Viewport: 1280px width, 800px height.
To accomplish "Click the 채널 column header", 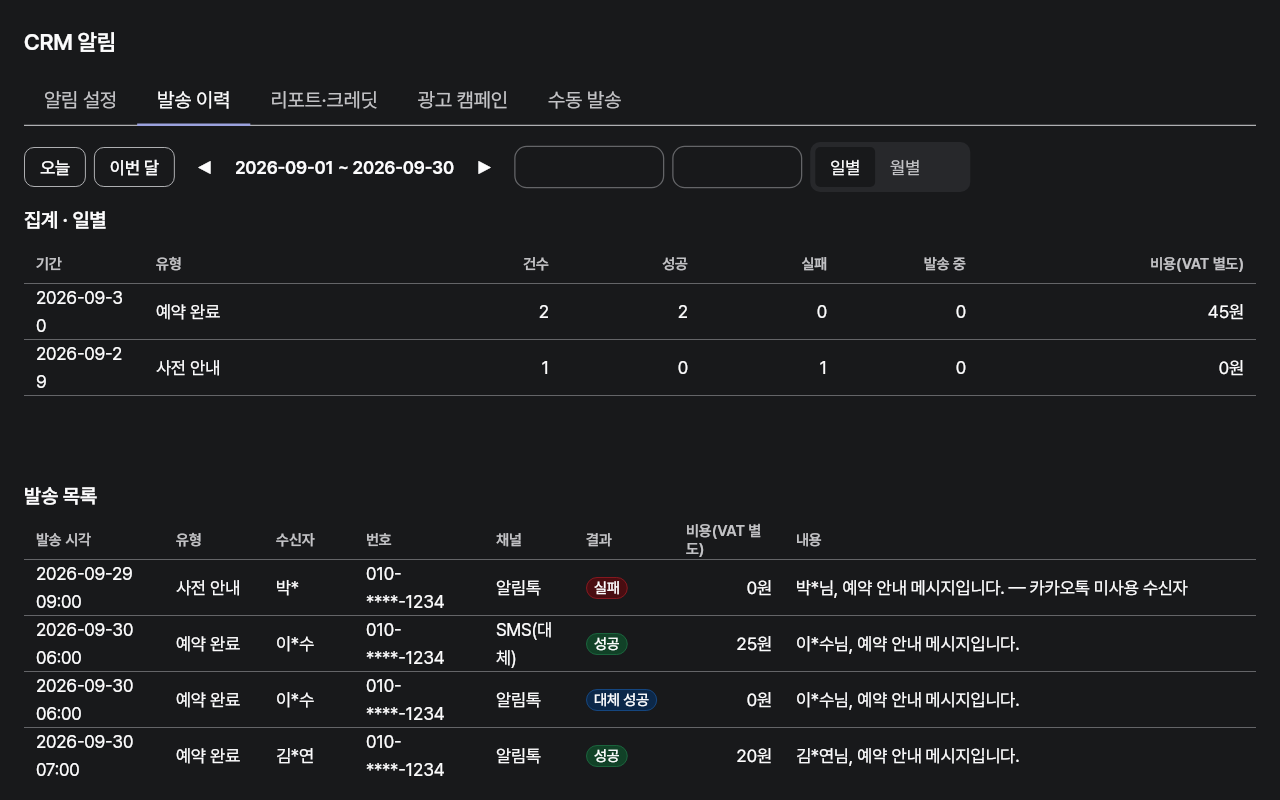I will pos(509,540).
